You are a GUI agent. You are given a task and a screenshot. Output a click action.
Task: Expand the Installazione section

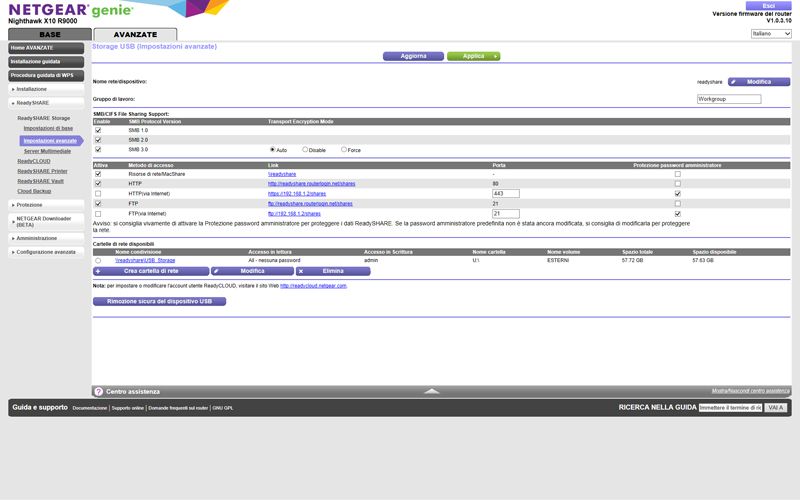(x=46, y=89)
